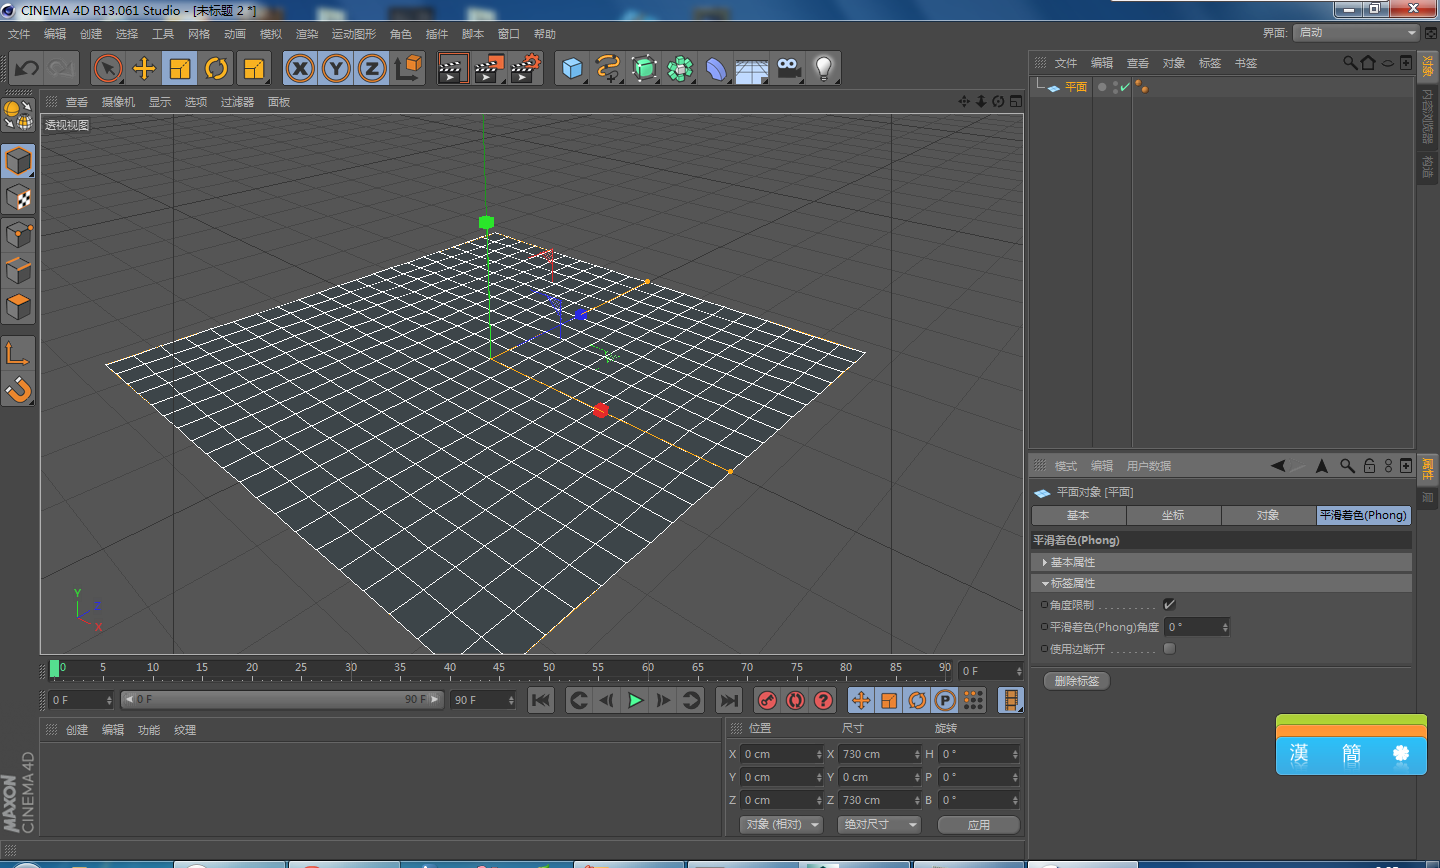
Task: Switch to points mode
Action: (x=18, y=235)
